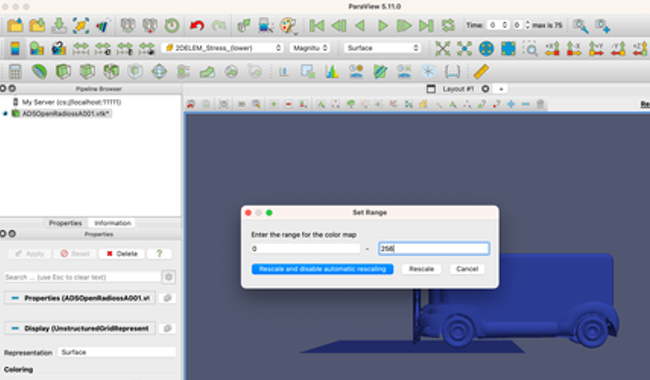Click the Slice filter icon
650x380 pixels.
pos(87,72)
